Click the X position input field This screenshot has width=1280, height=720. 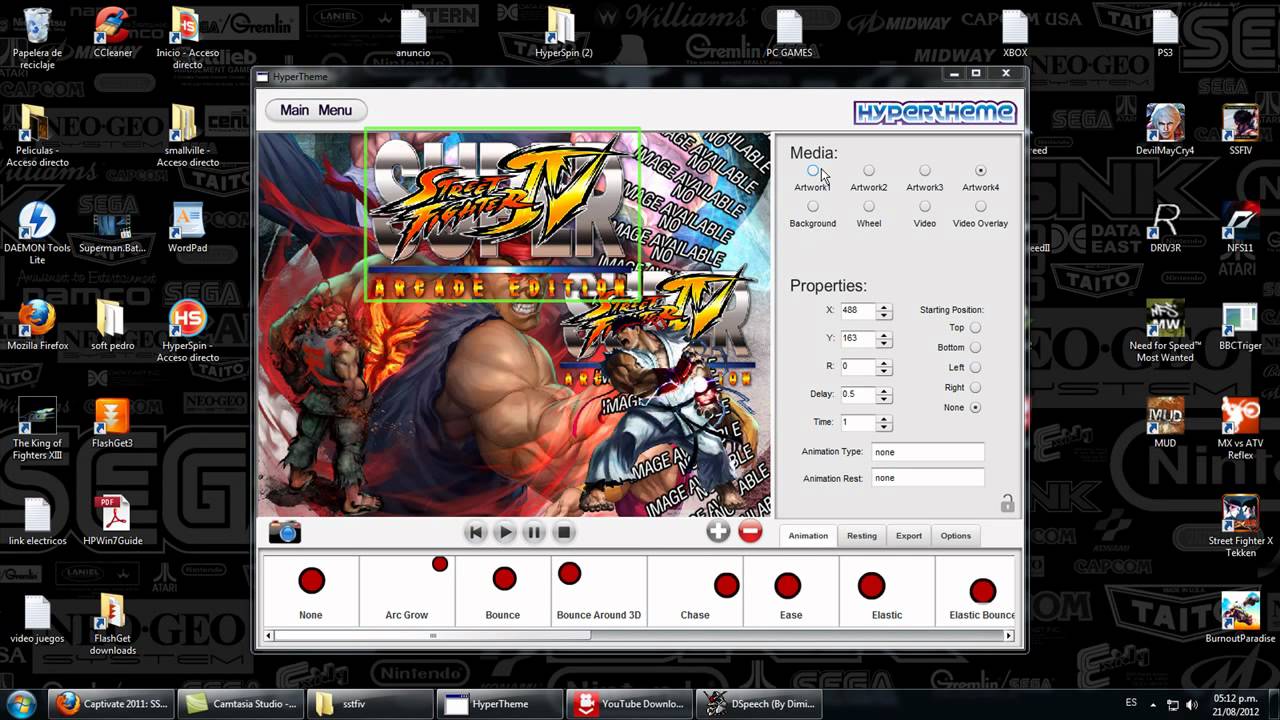click(858, 311)
